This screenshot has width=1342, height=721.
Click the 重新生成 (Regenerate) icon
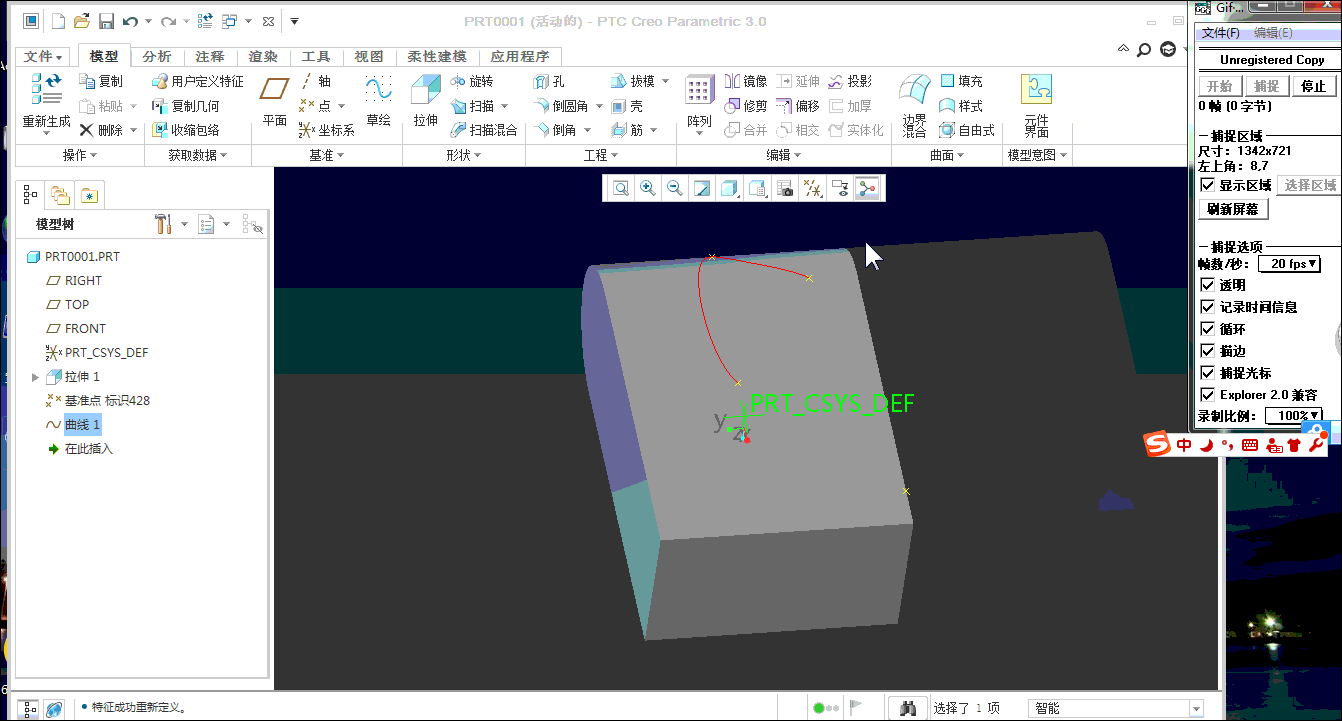point(46,102)
